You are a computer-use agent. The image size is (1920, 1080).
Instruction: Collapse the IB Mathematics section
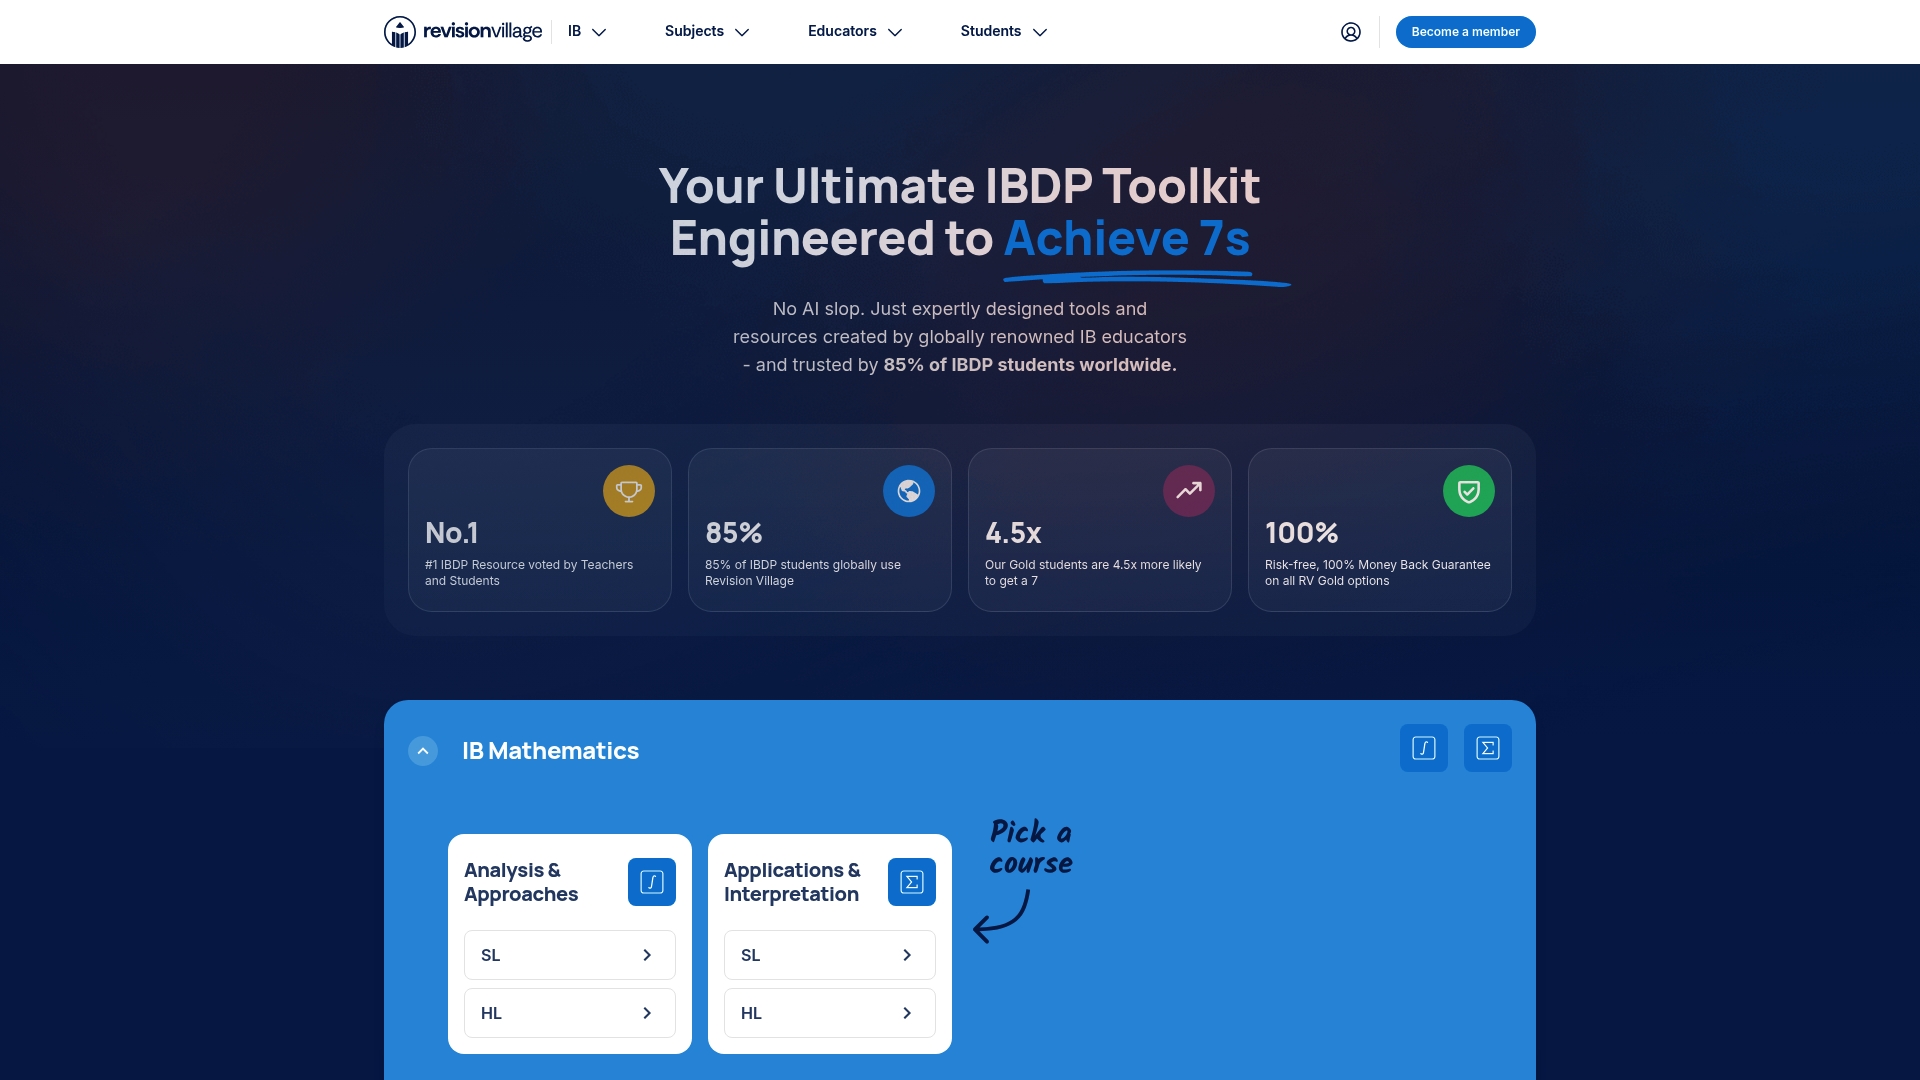(423, 751)
